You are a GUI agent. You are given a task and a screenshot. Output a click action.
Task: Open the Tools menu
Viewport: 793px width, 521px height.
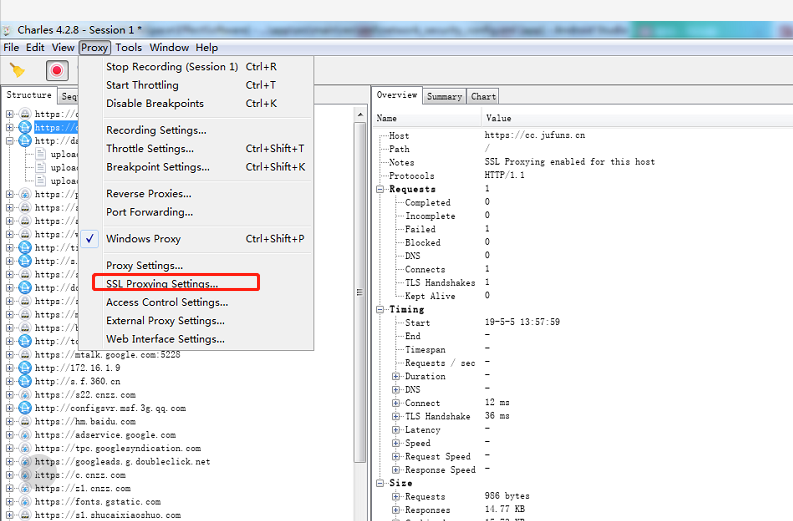coord(128,48)
